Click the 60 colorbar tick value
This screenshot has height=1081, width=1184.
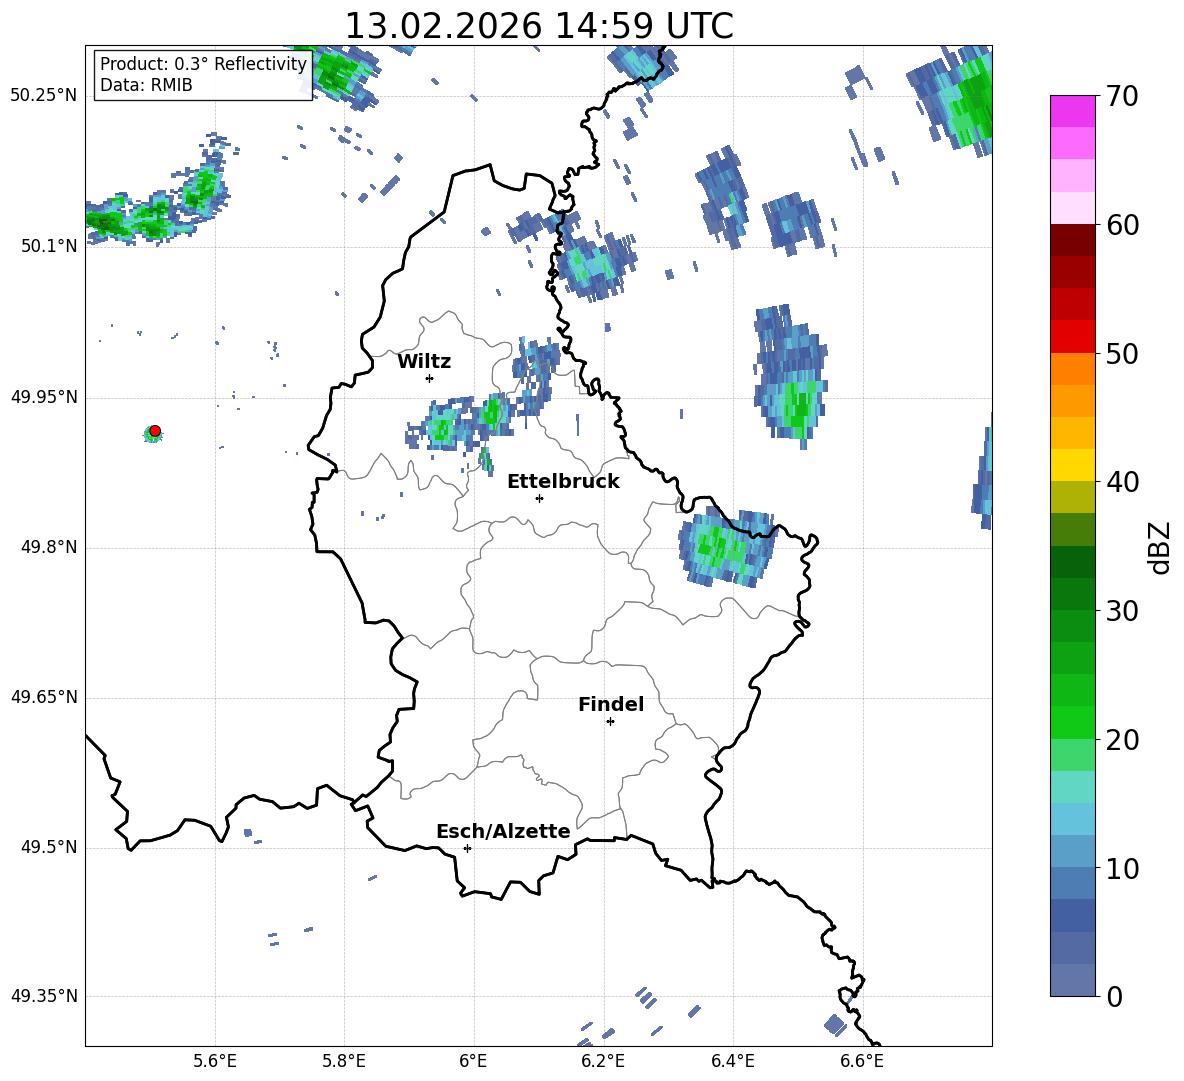coord(1122,225)
